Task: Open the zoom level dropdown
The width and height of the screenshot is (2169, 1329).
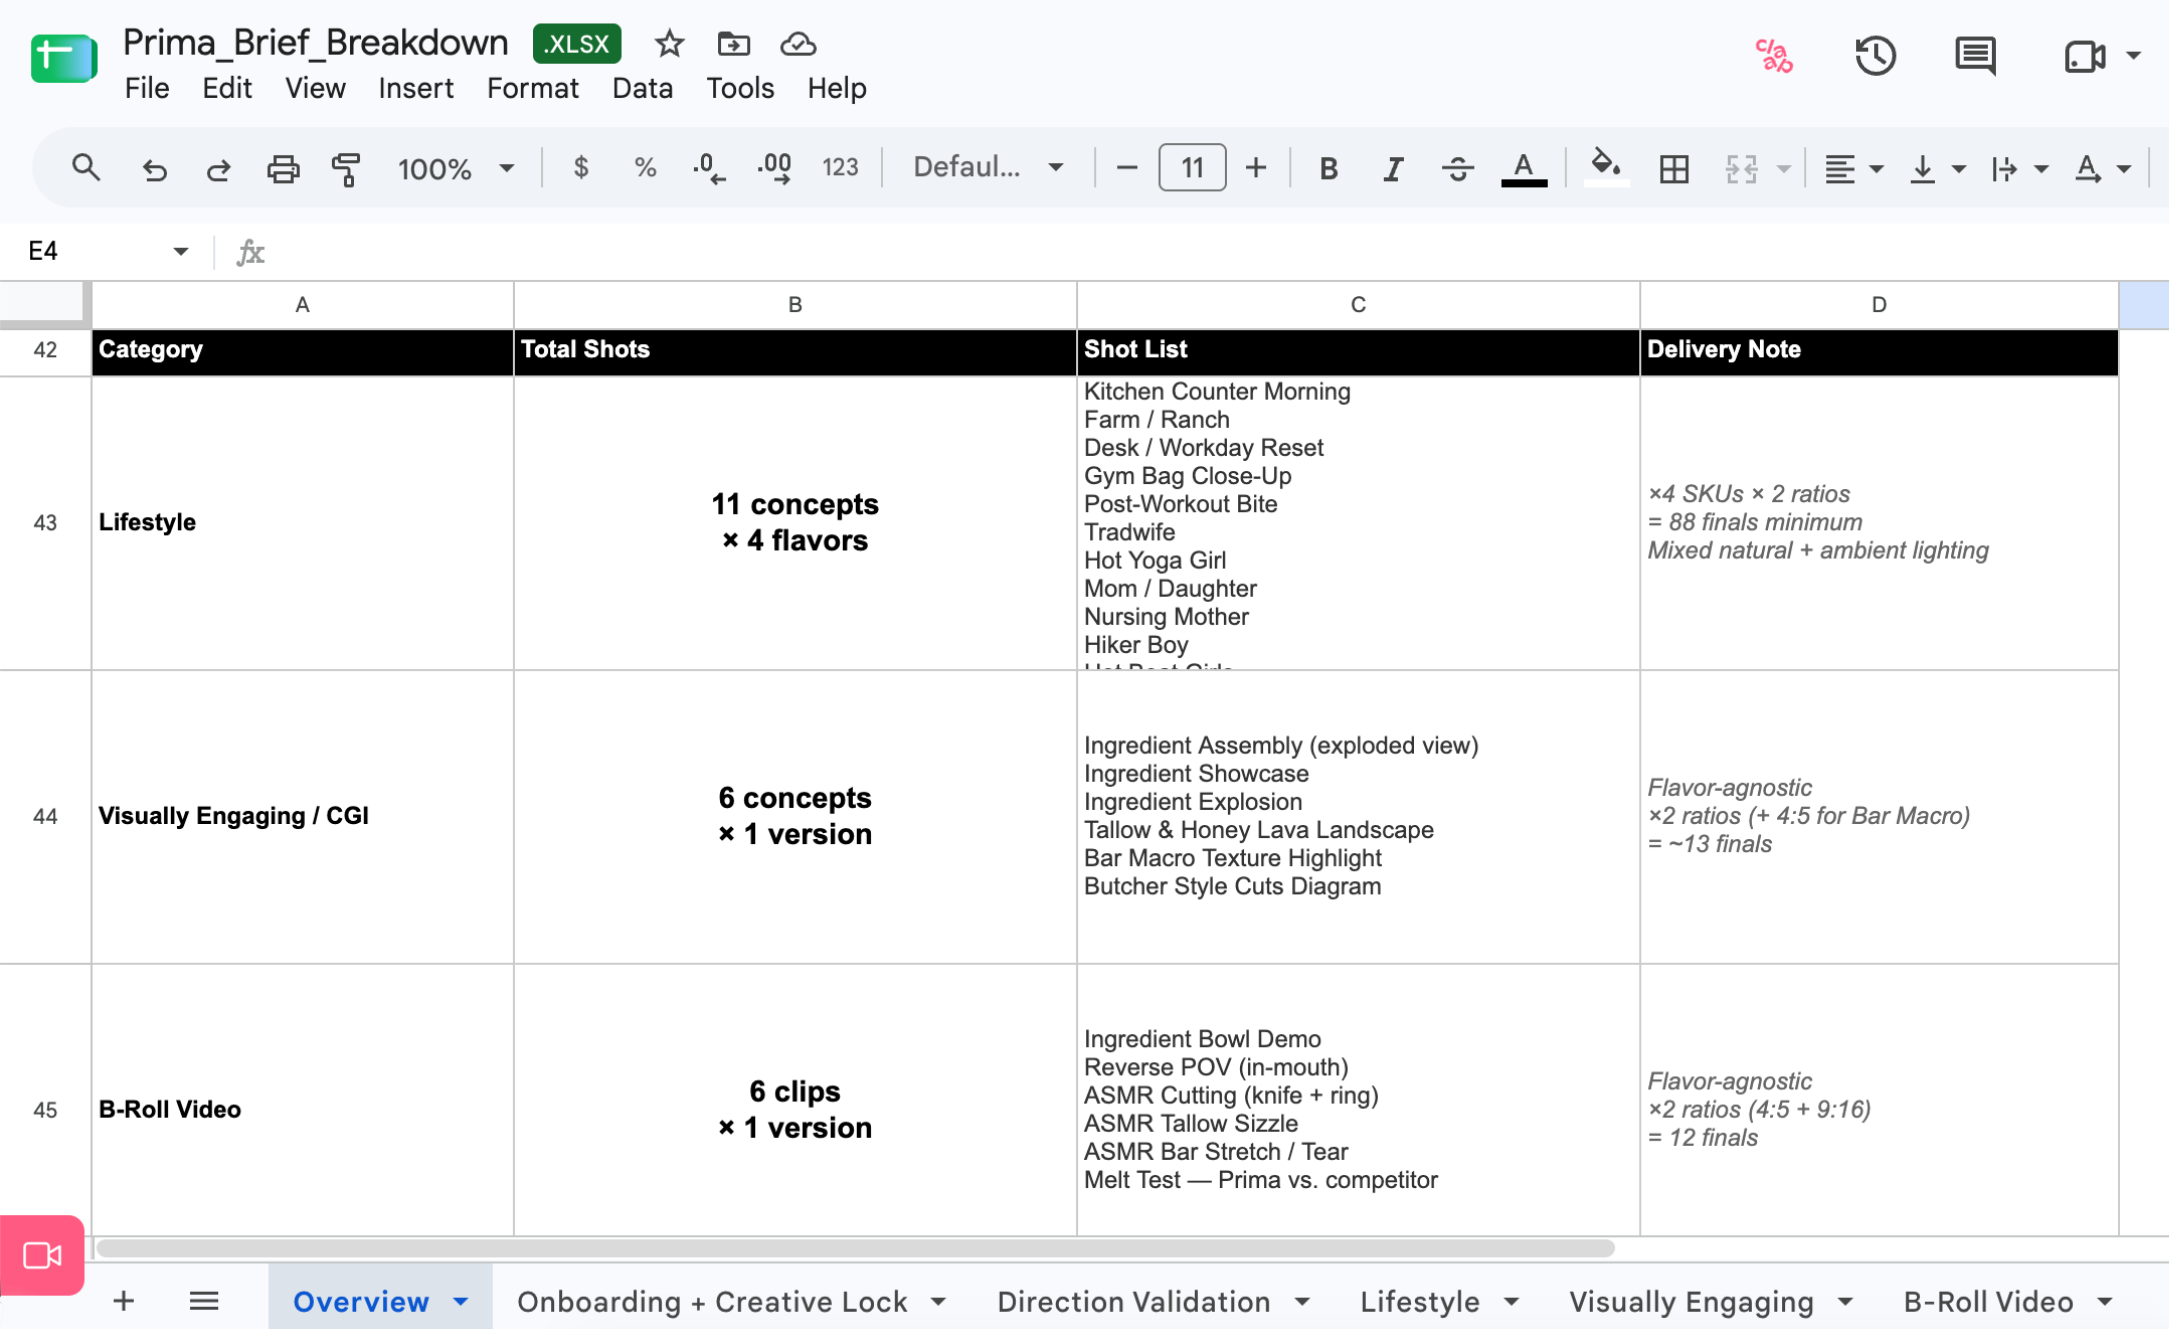Action: coord(455,168)
